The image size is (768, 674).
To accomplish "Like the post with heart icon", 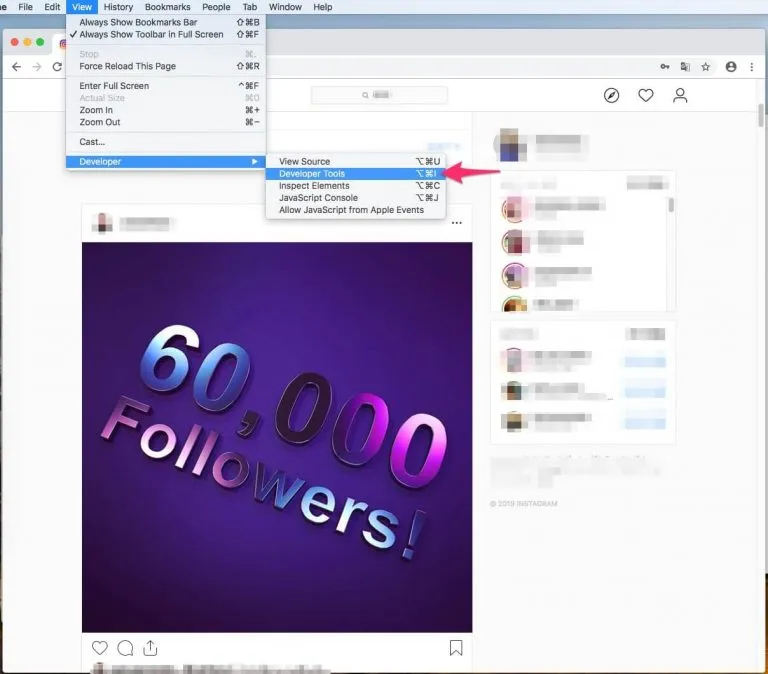I will tap(100, 648).
